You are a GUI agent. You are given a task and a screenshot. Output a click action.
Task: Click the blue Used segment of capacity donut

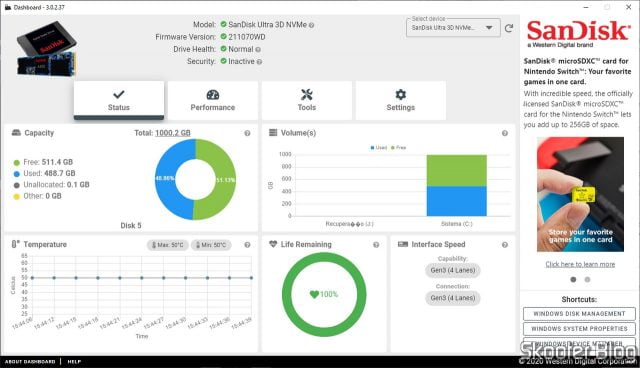tap(165, 180)
